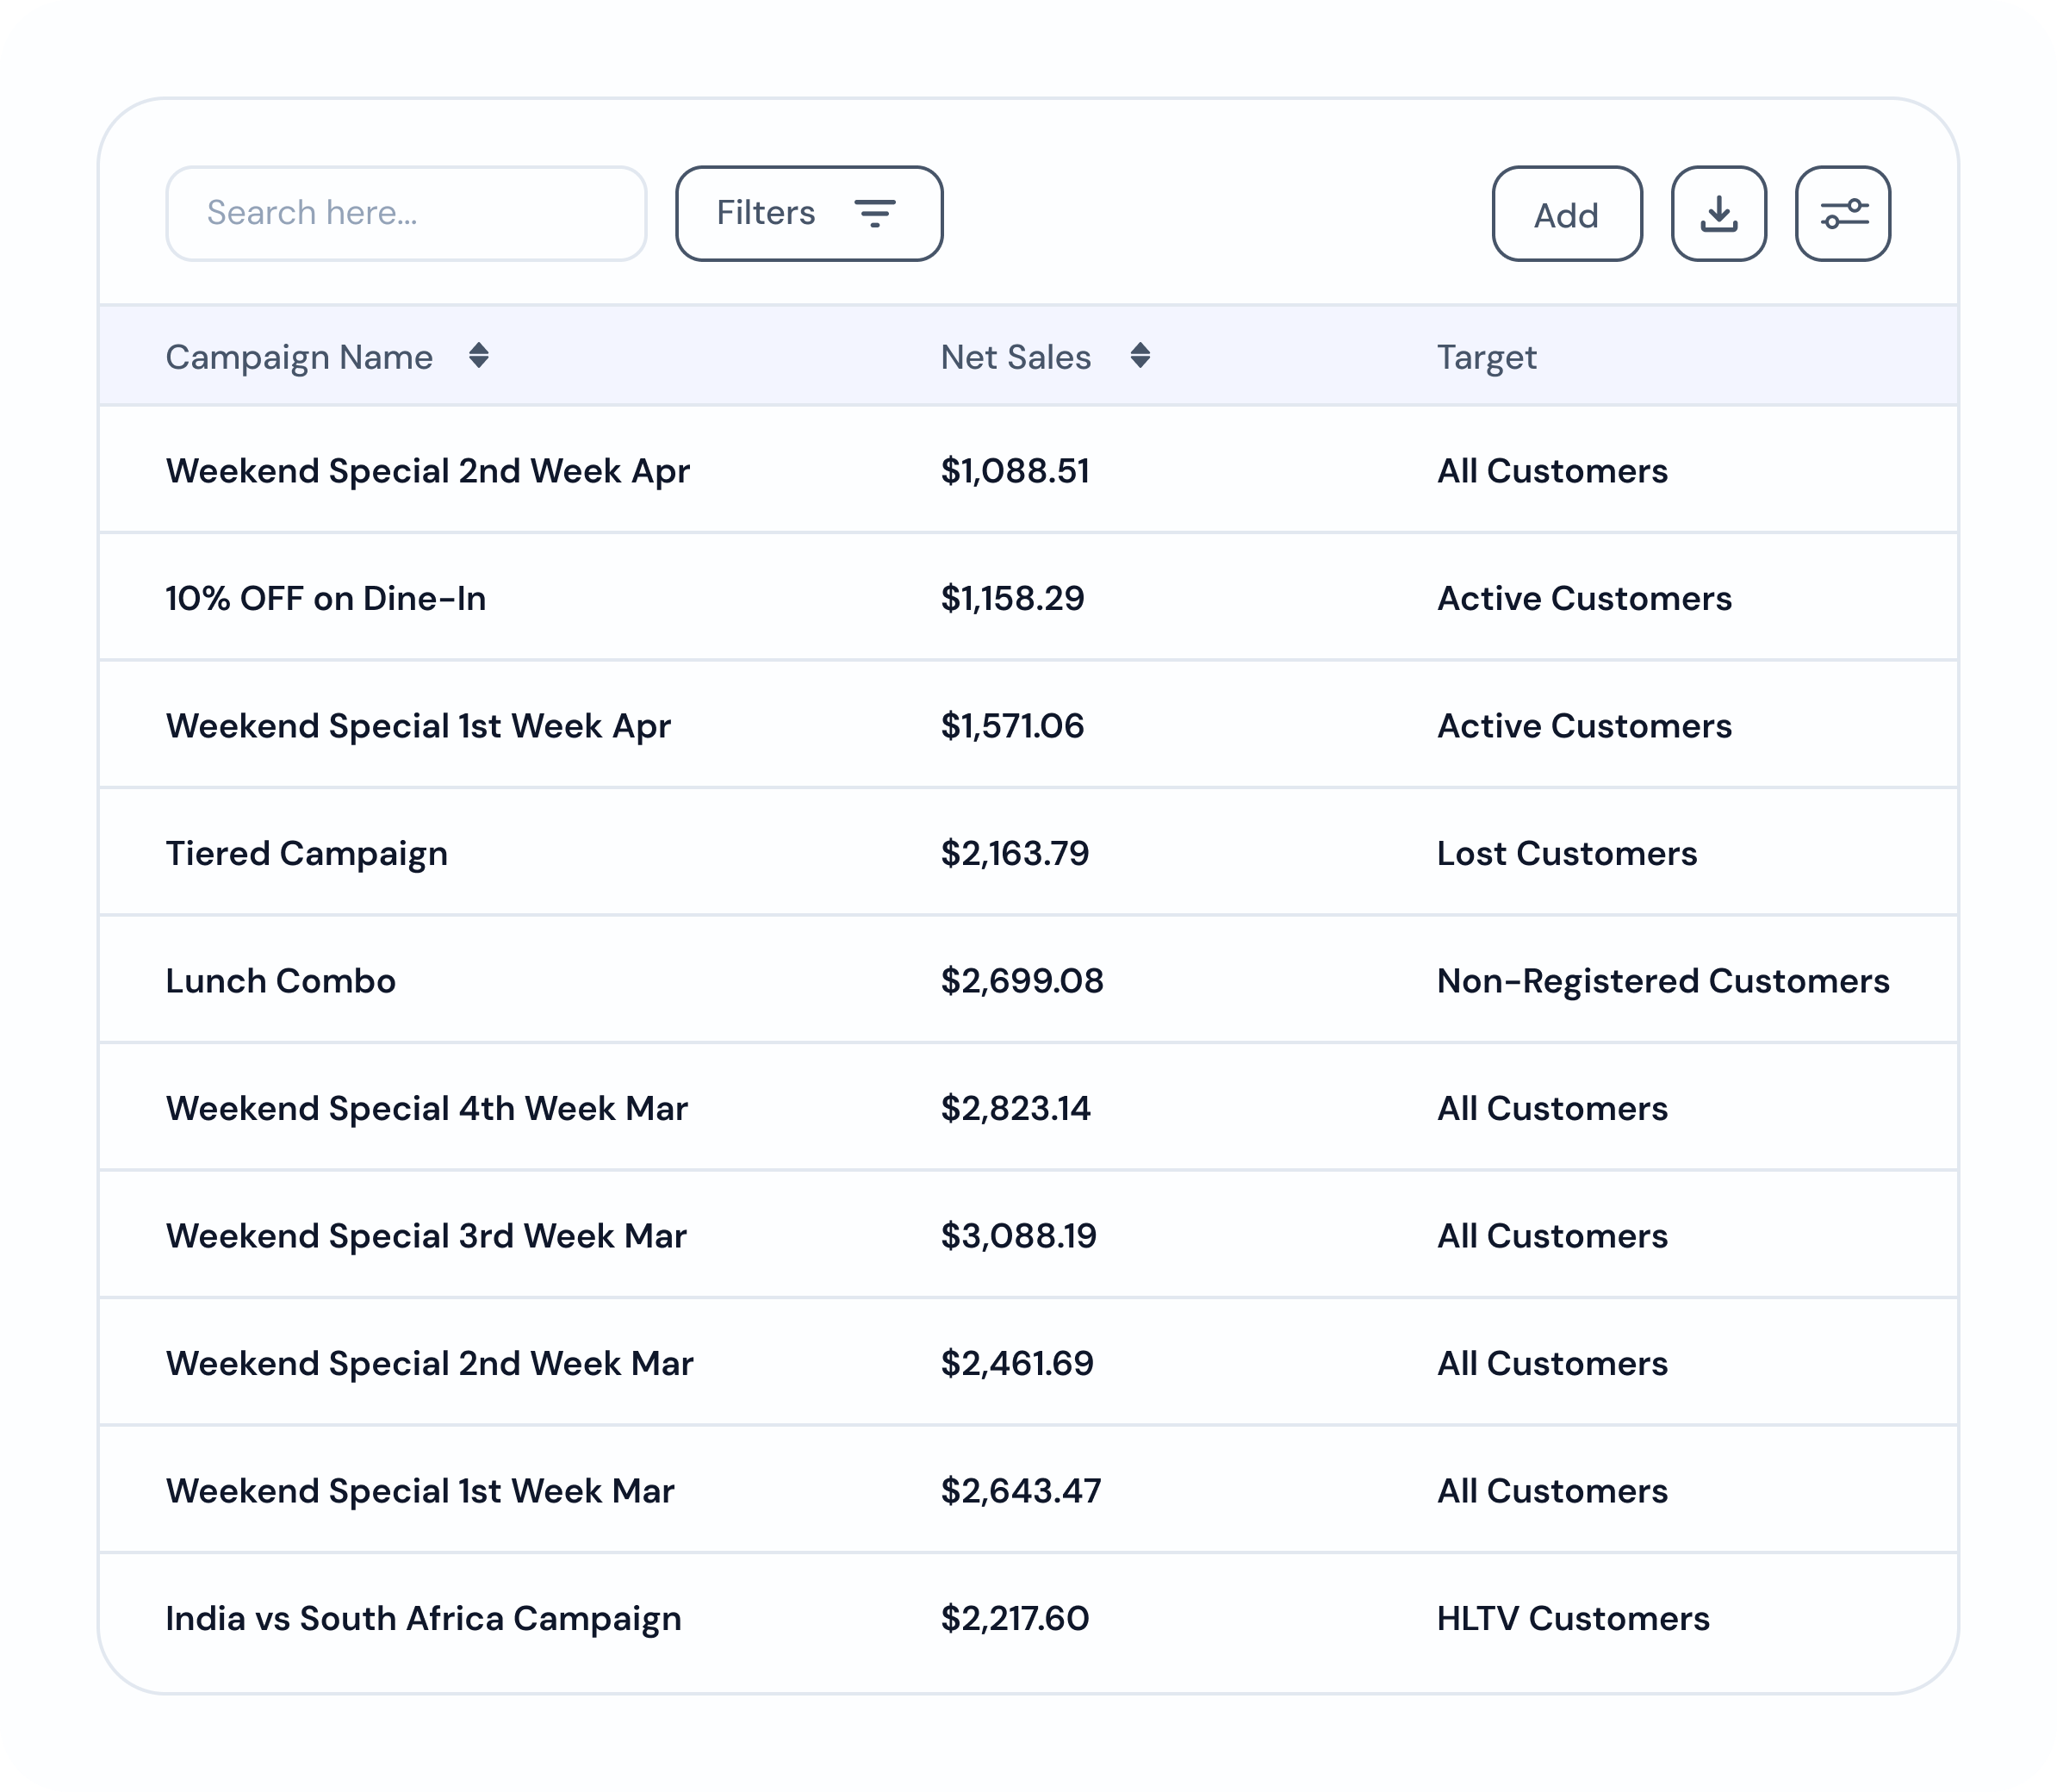Open the column settings sliders icon
2057x1792 pixels.
pyautogui.click(x=1842, y=213)
